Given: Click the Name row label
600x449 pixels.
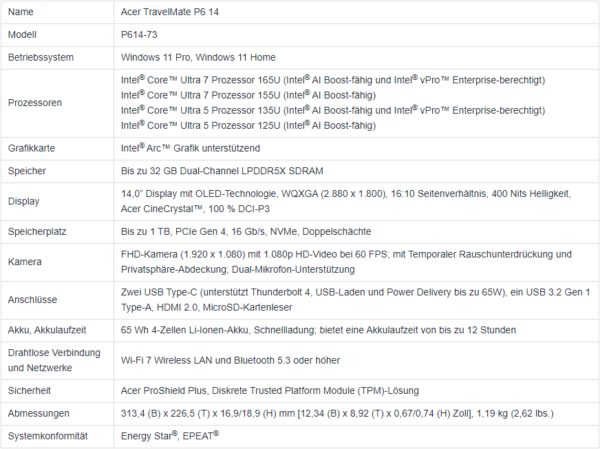Looking at the screenshot, I should coord(21,12).
